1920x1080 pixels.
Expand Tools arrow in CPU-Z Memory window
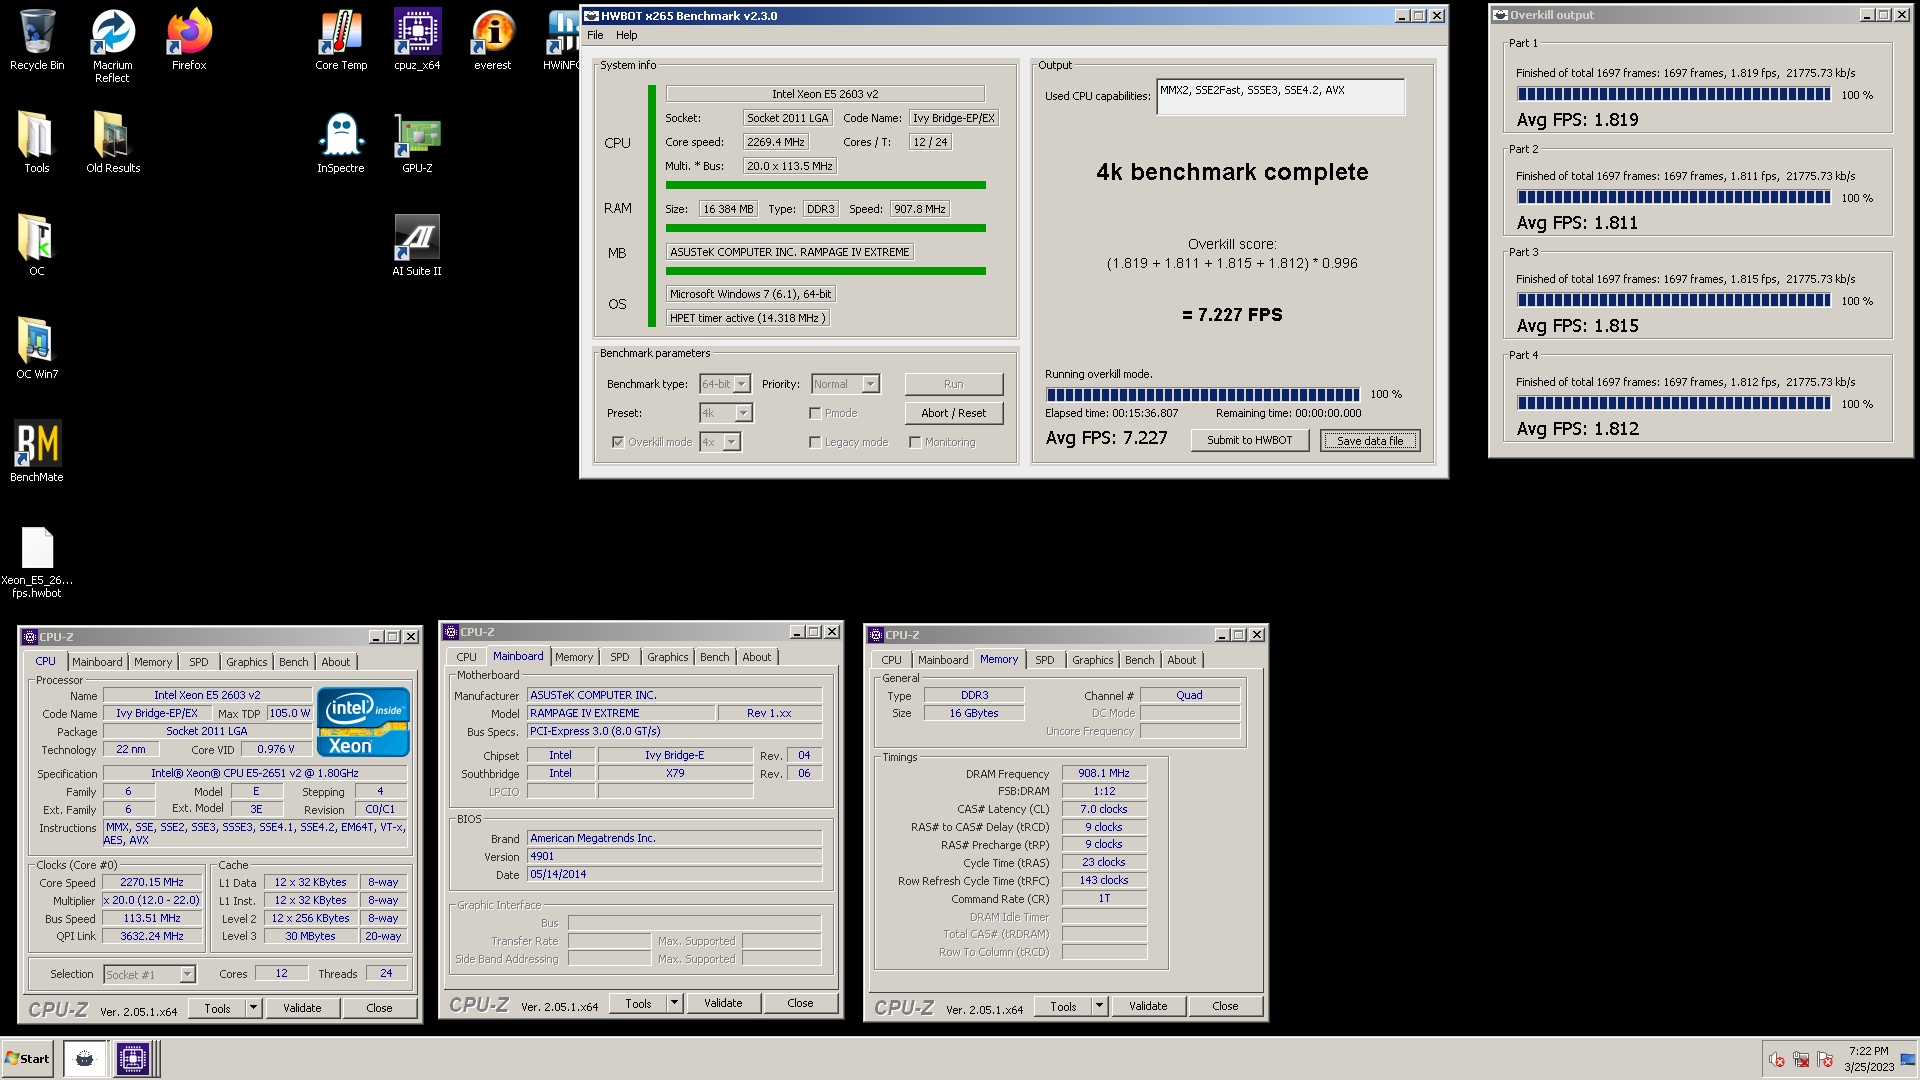click(1100, 1006)
